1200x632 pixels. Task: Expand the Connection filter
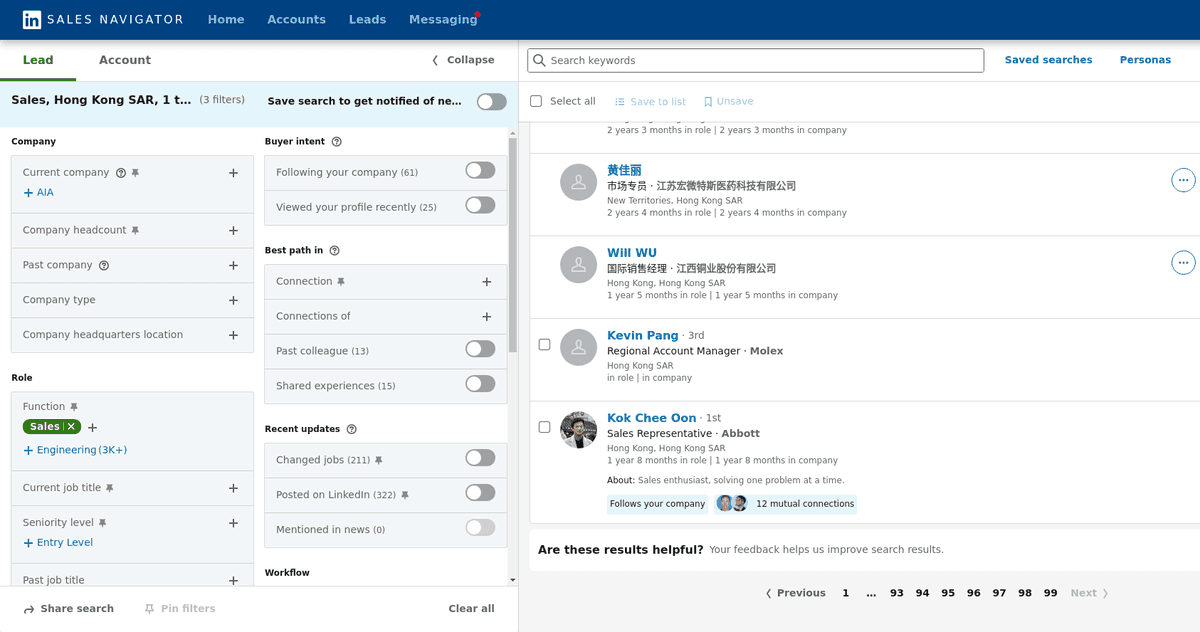(x=487, y=282)
